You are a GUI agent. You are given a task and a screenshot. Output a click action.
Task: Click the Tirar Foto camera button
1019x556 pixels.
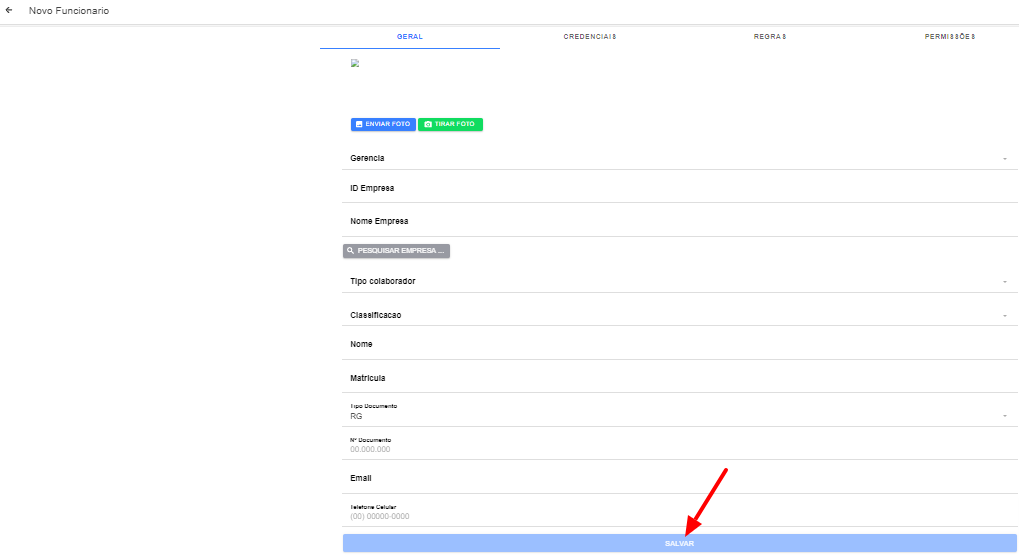click(x=450, y=125)
